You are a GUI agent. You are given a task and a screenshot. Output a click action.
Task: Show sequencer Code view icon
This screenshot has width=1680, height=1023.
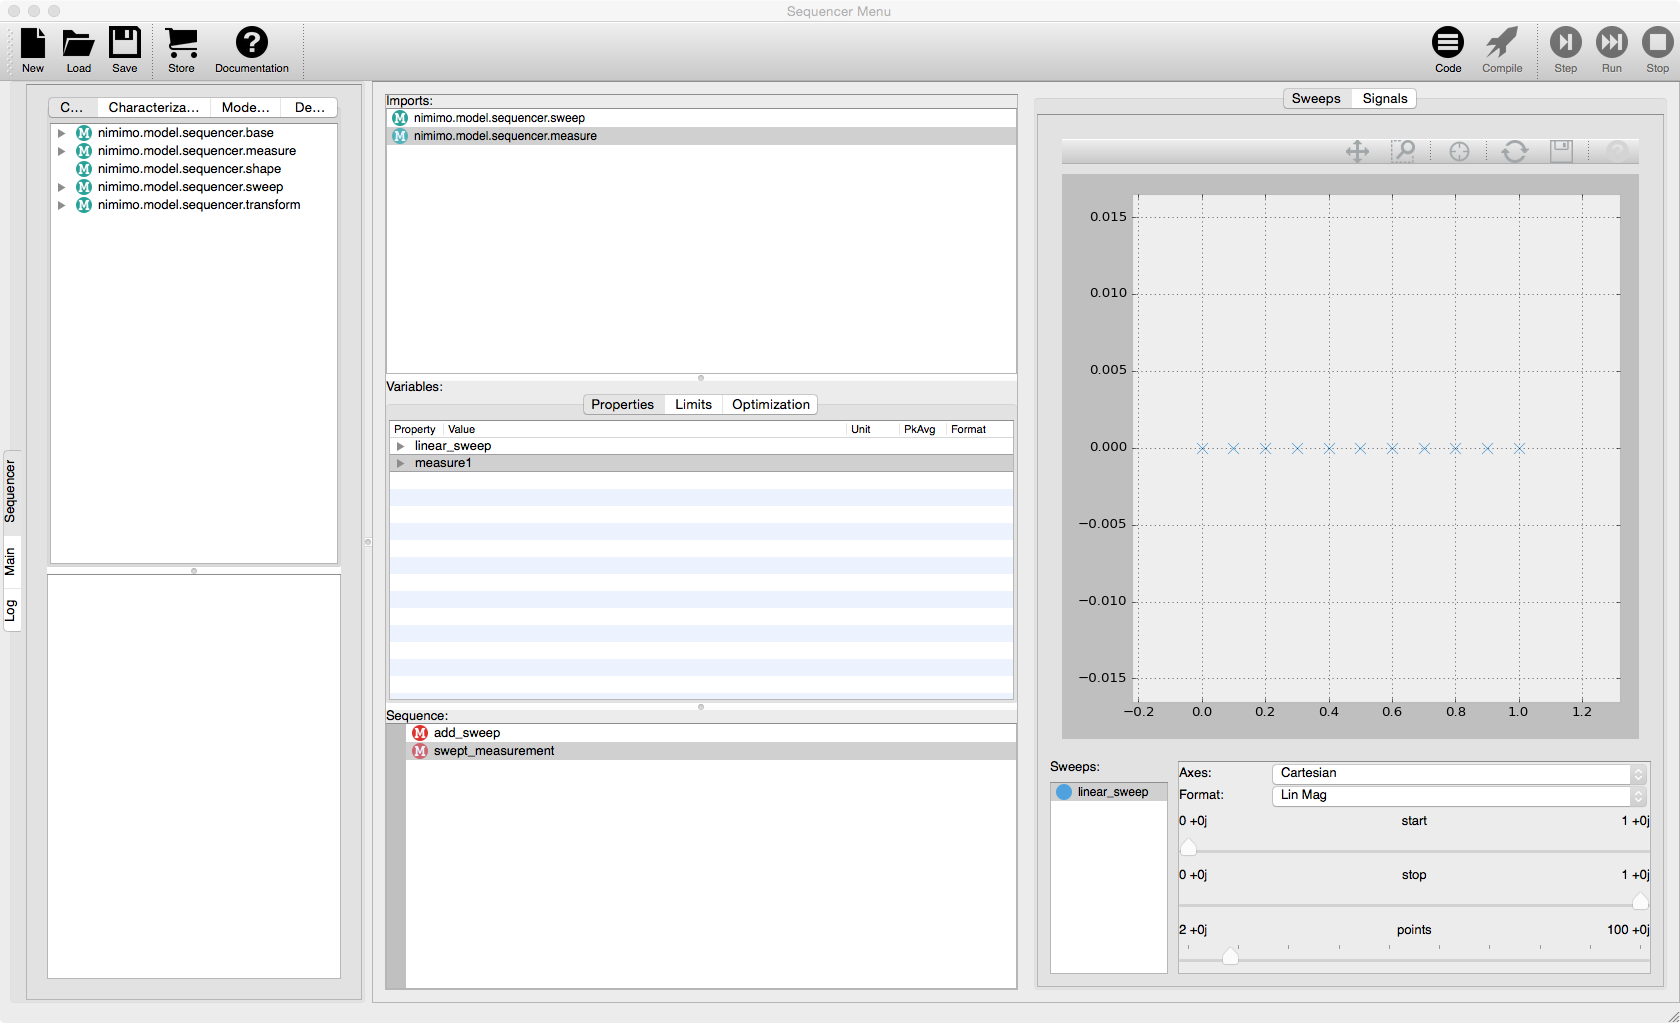pyautogui.click(x=1448, y=42)
